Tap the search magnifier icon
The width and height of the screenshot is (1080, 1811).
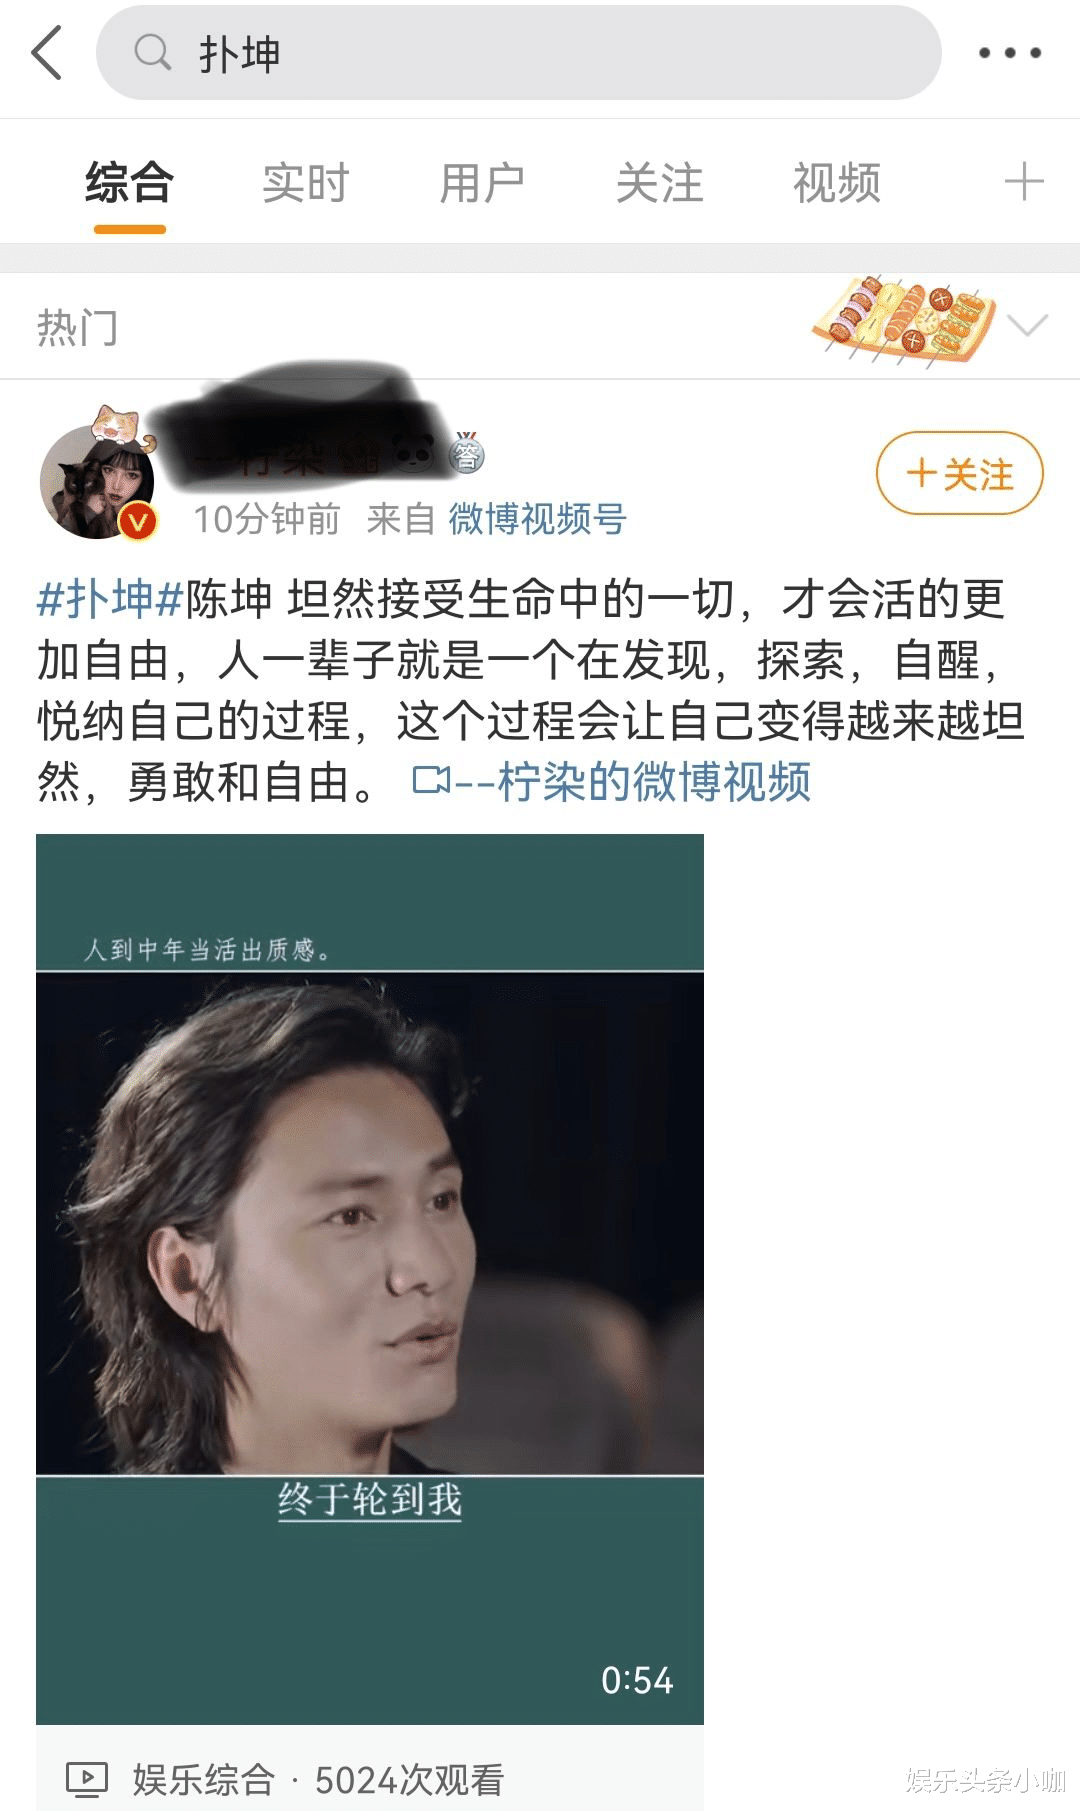point(152,52)
